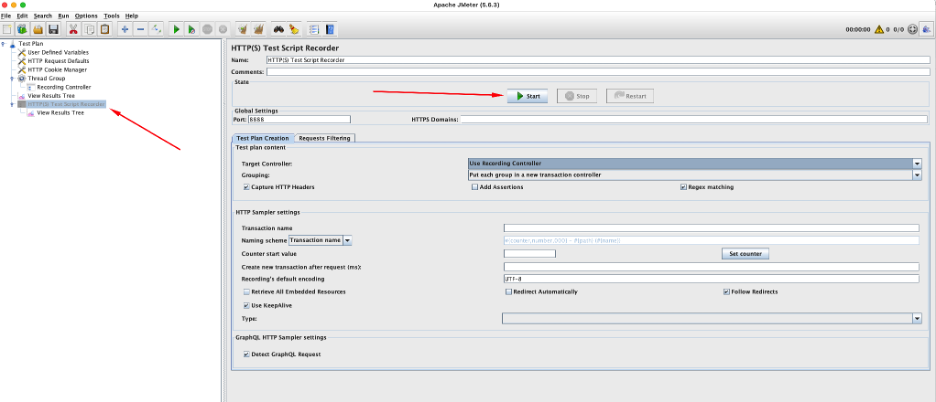Image resolution: width=936 pixels, height=402 pixels.
Task: Click the Counter start value field
Action: (x=529, y=254)
